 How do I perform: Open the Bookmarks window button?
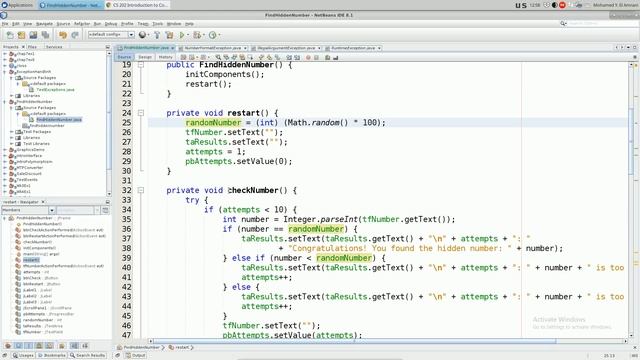click(x=51, y=356)
